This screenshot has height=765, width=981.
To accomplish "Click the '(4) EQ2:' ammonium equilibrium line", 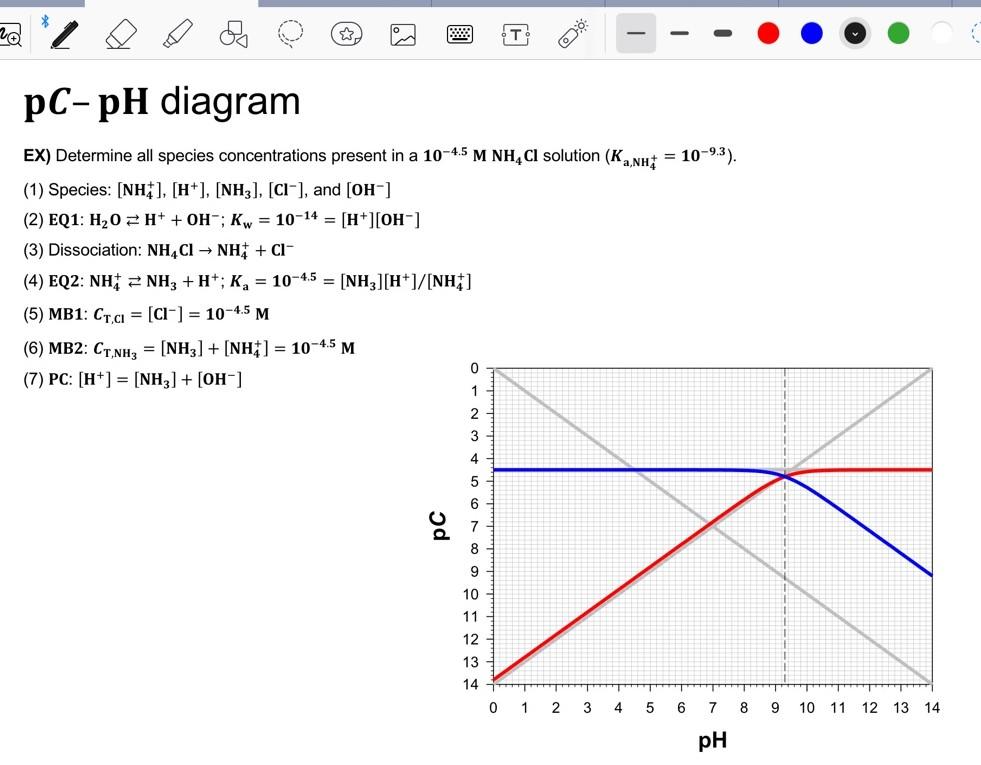I will click(x=247, y=281).
